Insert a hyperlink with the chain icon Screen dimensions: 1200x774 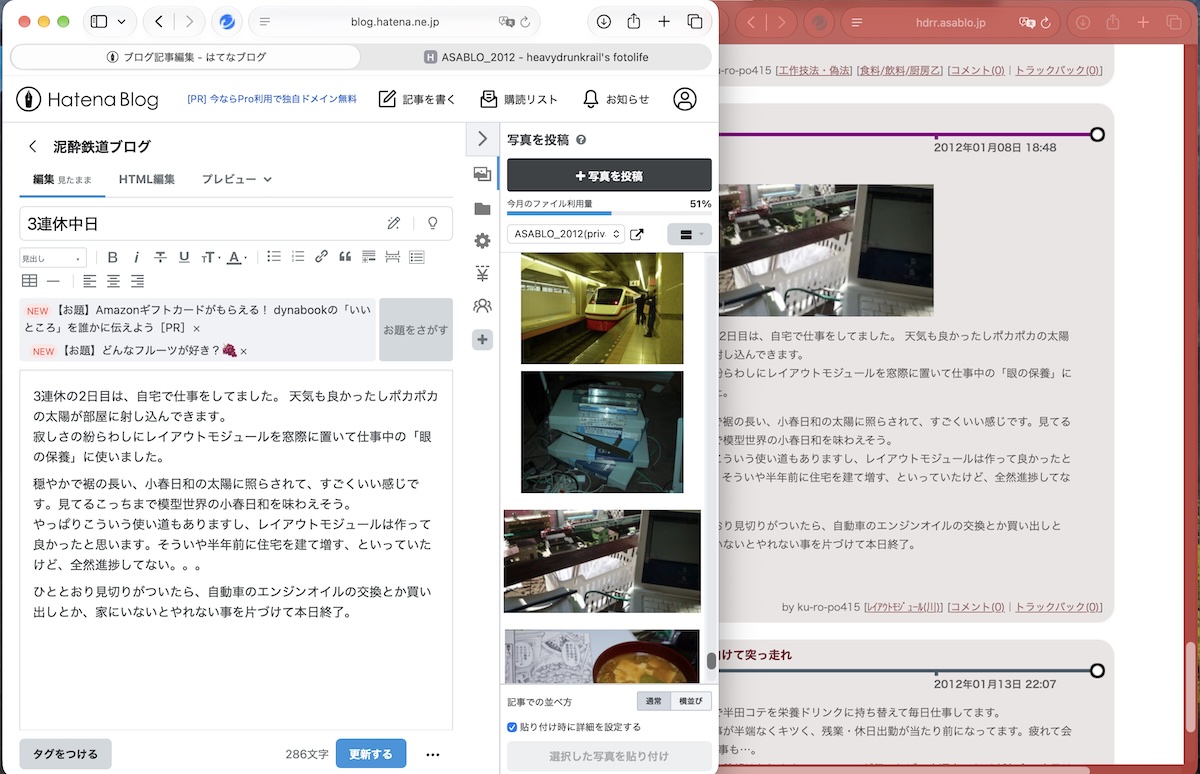(321, 257)
